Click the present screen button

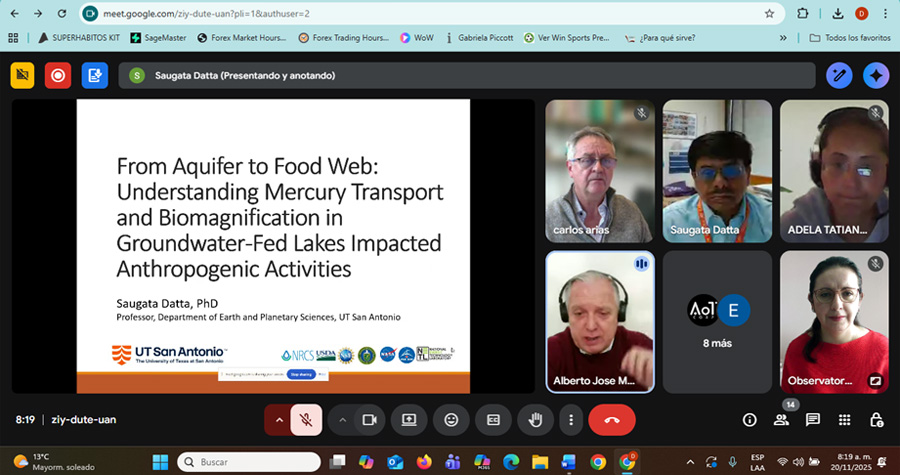409,420
